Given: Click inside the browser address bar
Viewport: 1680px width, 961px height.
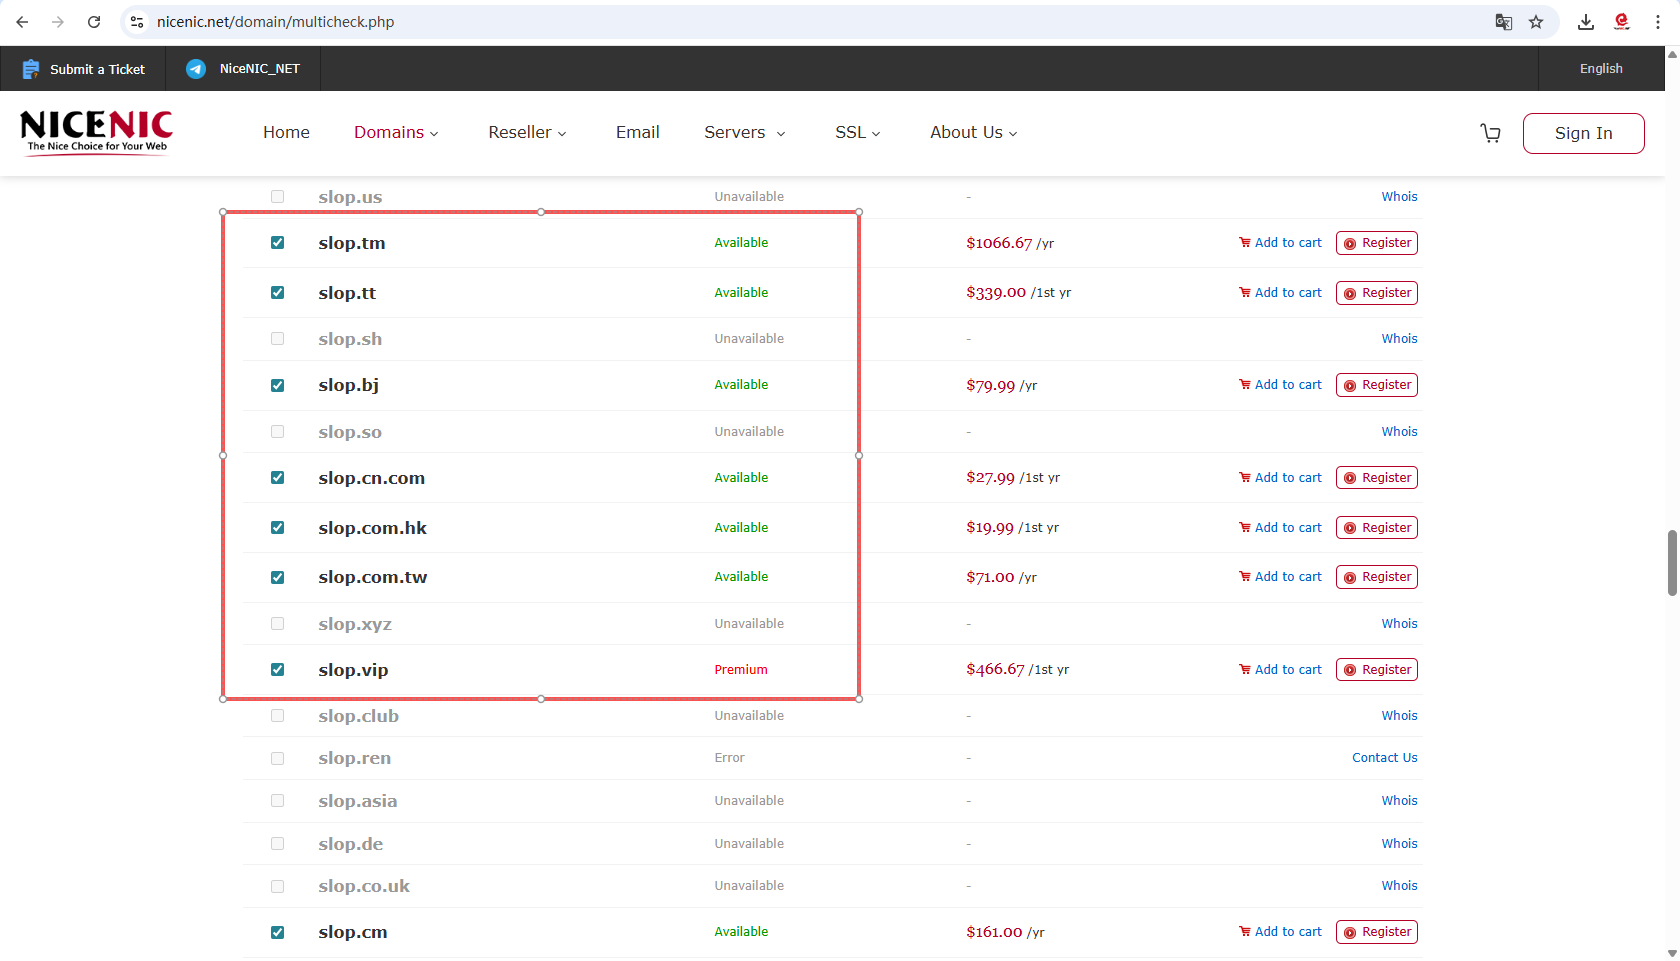Looking at the screenshot, I should coord(700,21).
